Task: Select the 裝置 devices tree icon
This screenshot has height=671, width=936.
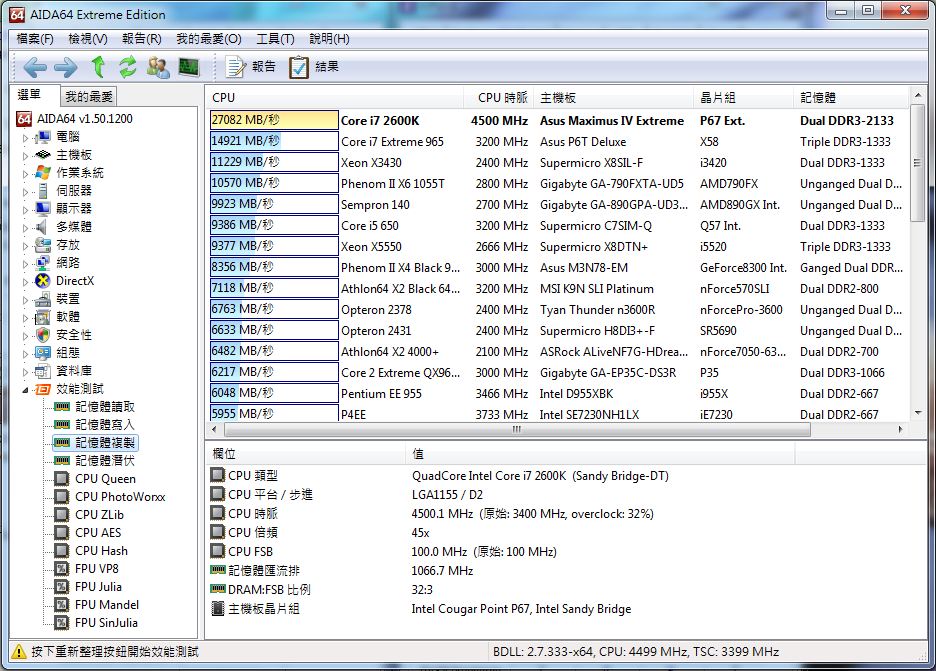Action: pyautogui.click(x=42, y=299)
